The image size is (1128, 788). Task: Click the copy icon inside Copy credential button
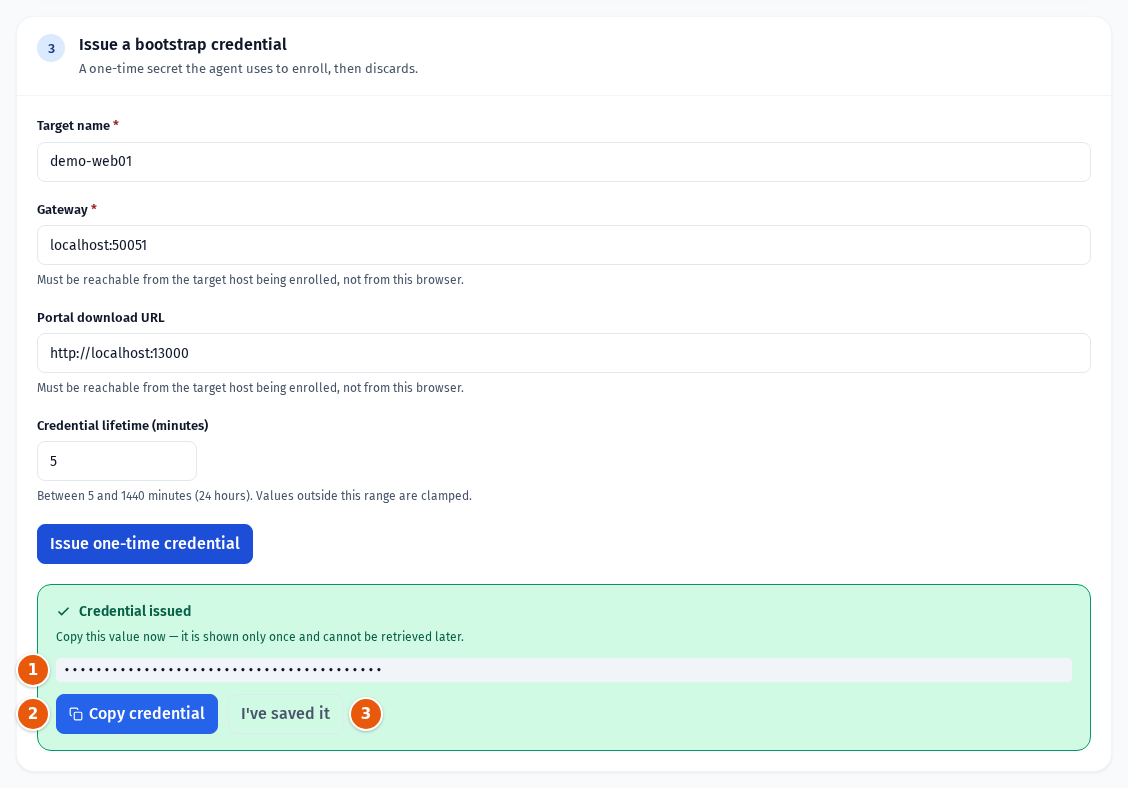(x=76, y=714)
